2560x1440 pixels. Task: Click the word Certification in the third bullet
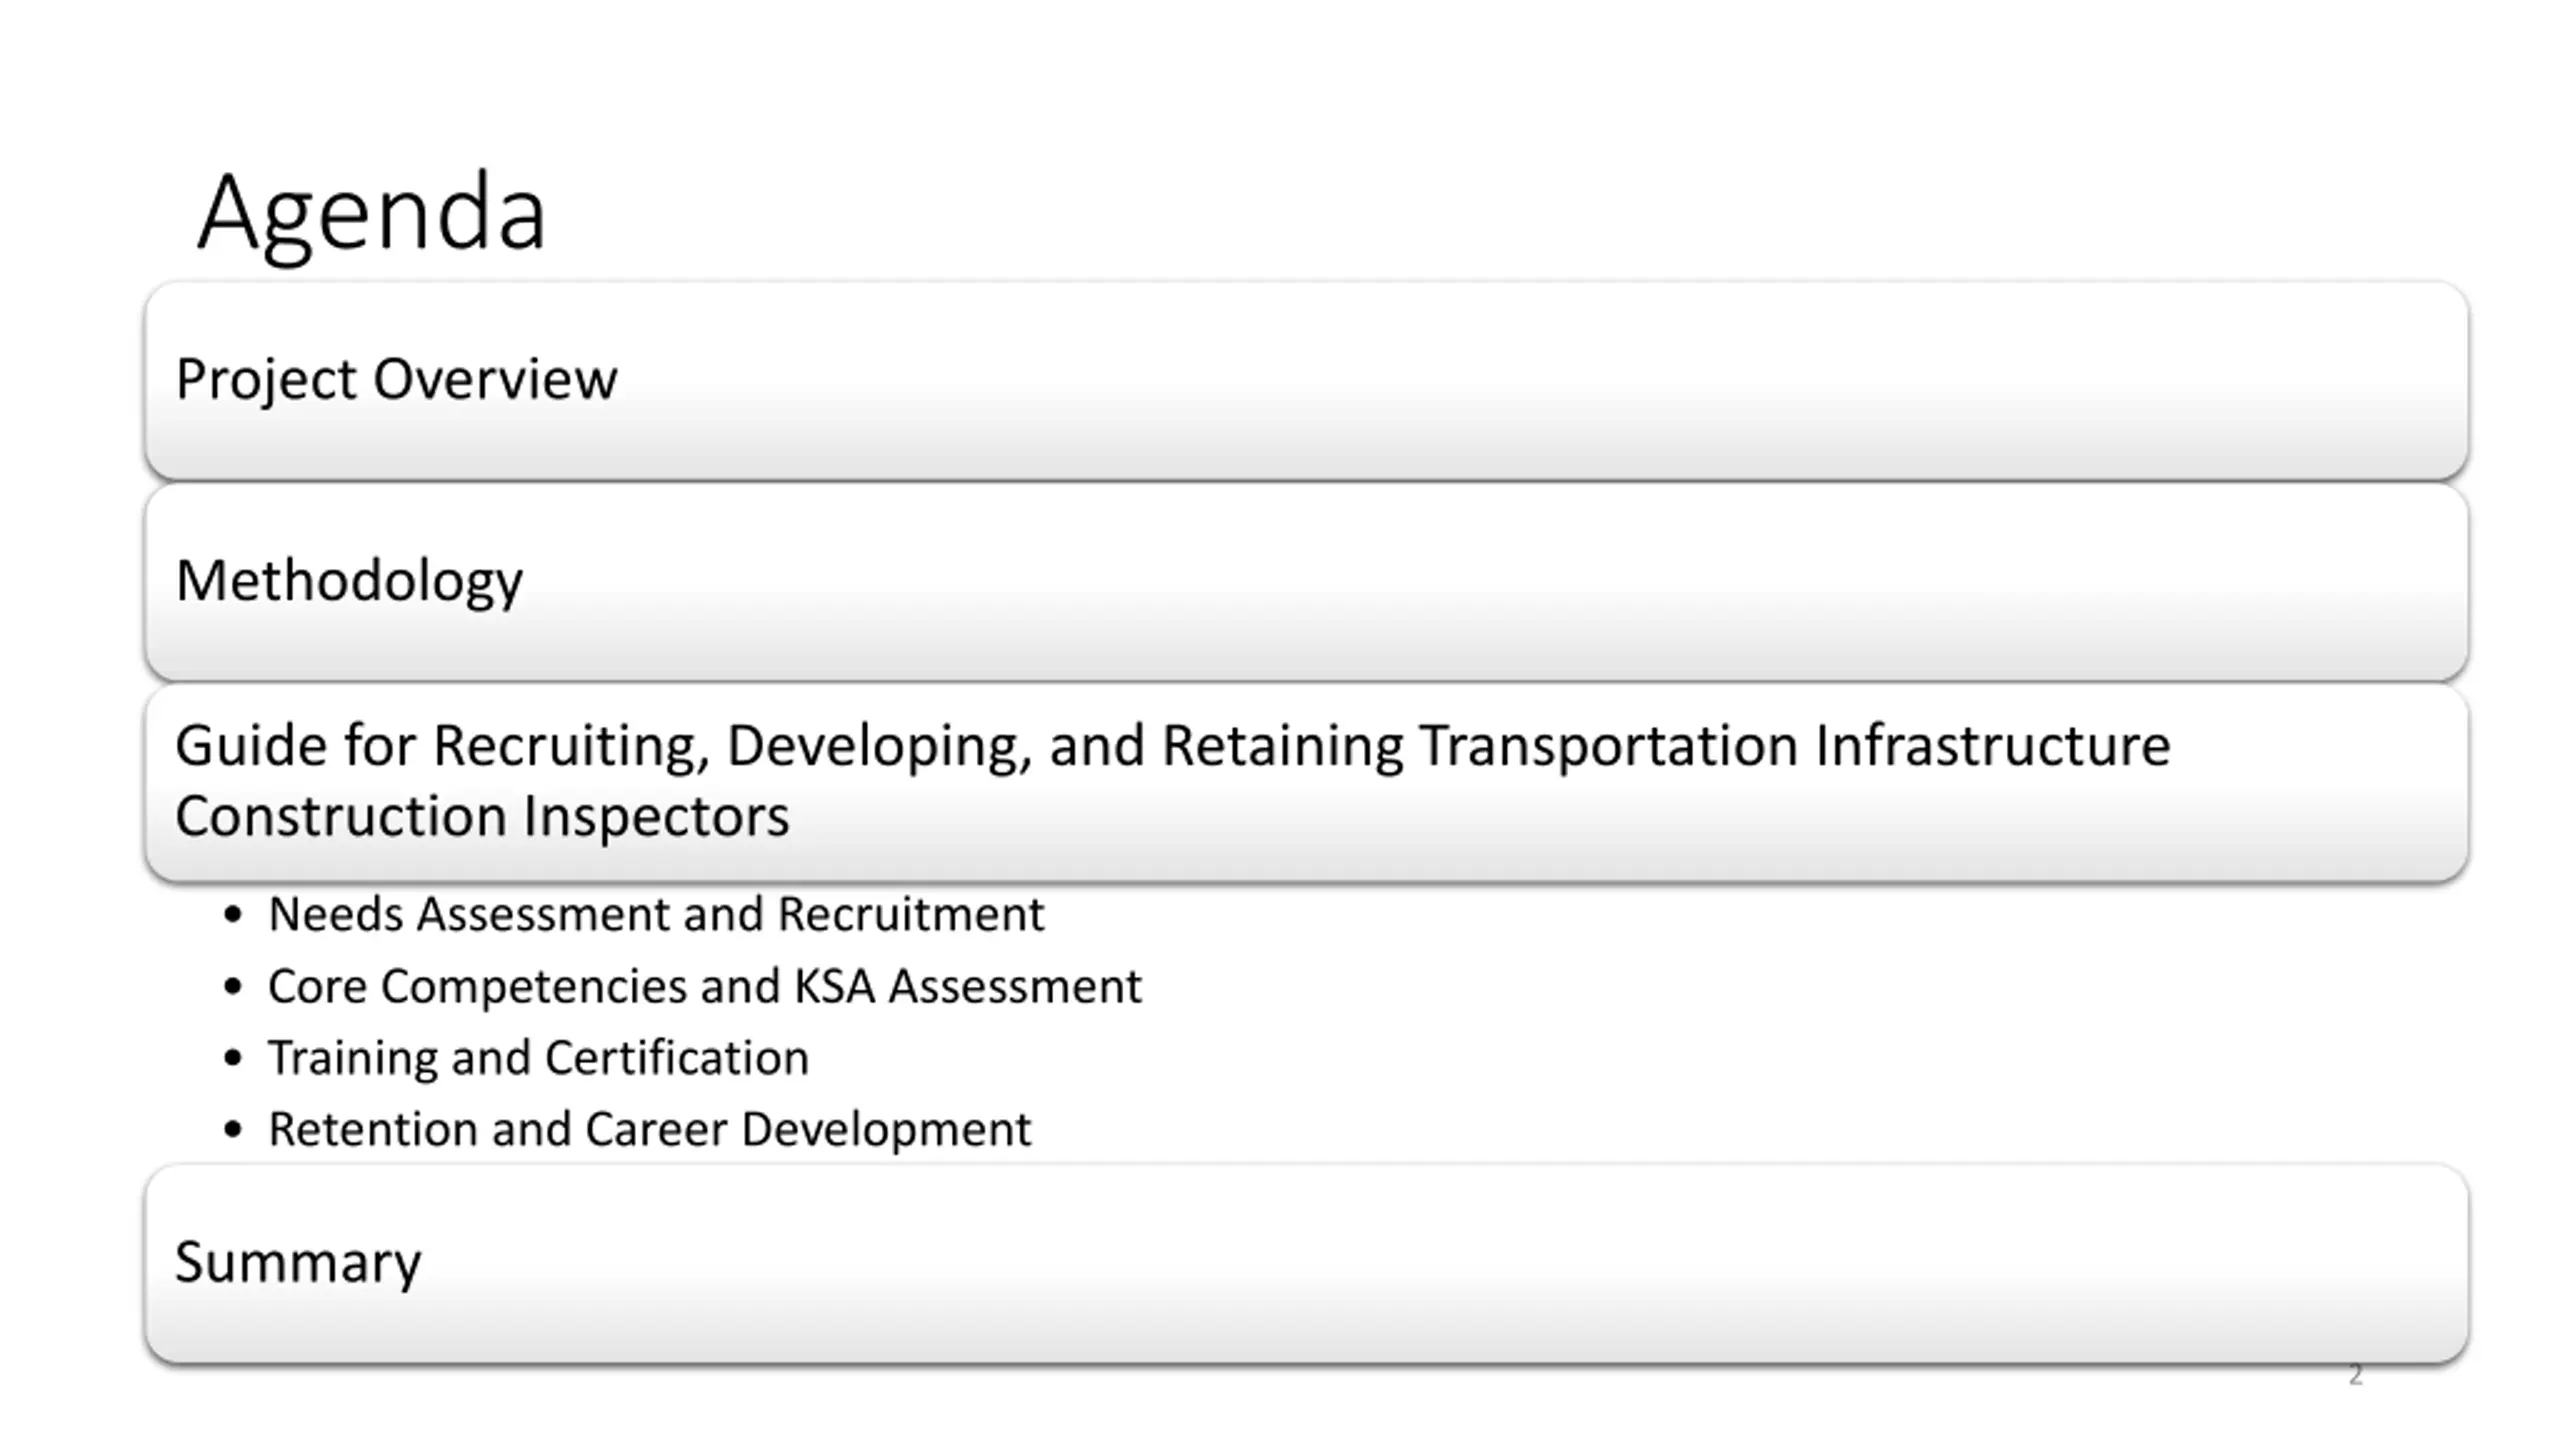677,1059
